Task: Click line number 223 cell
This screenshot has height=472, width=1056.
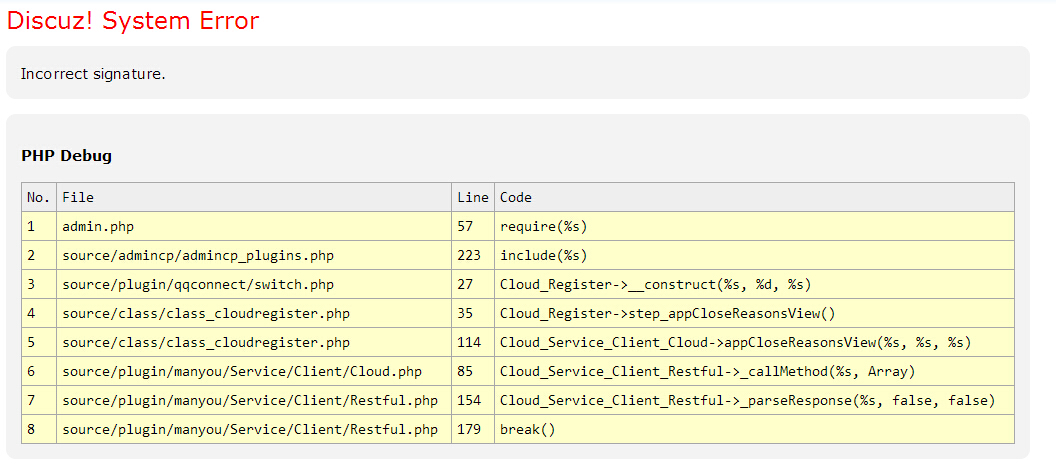Action: pos(469,255)
